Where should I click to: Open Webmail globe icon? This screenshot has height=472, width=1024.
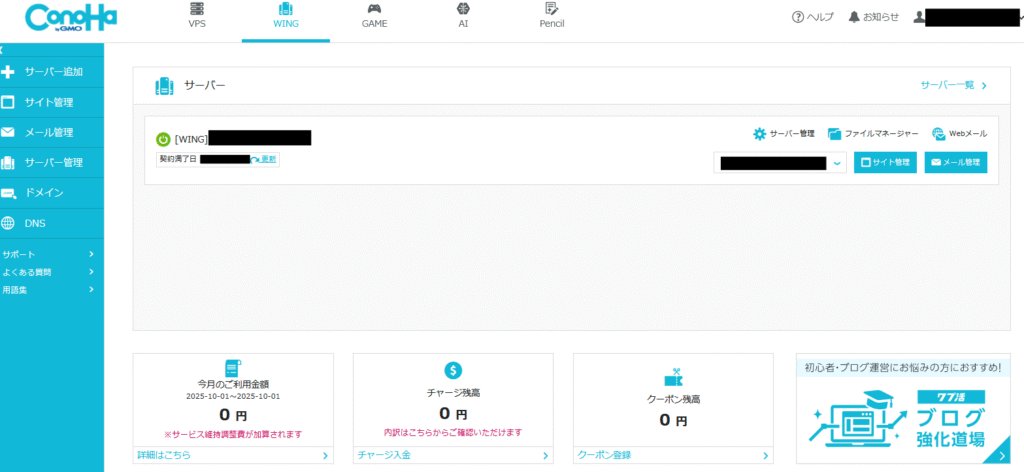pos(939,134)
